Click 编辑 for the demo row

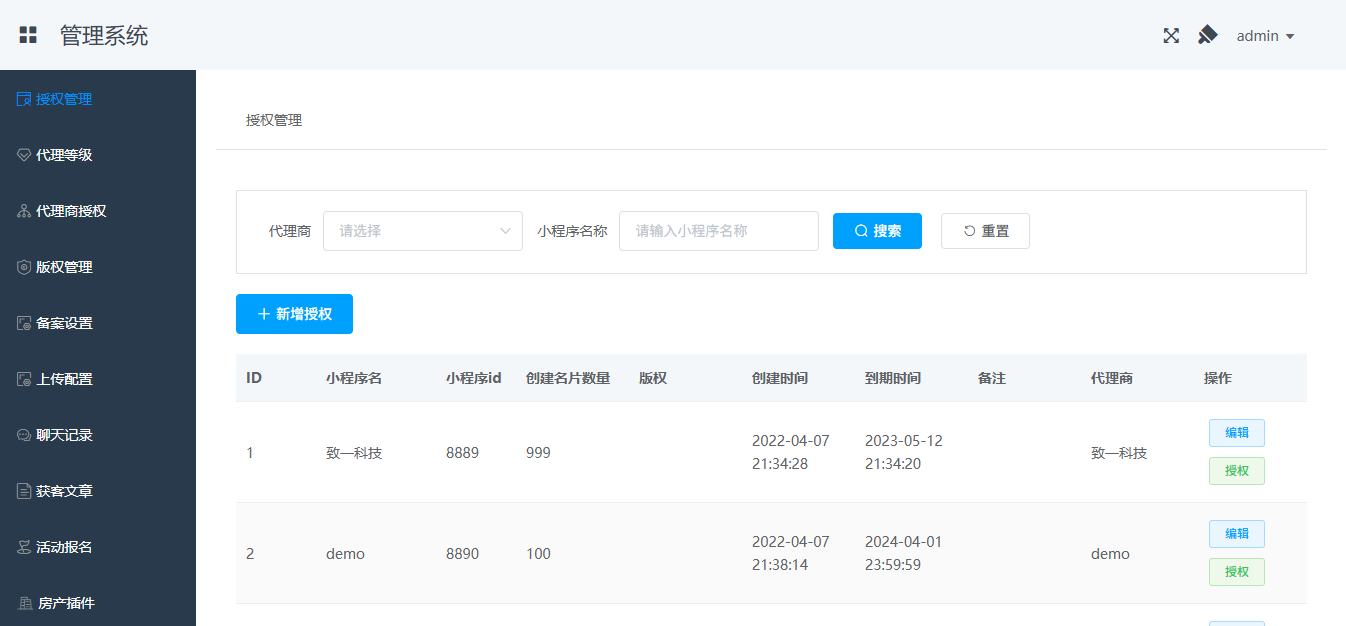click(x=1236, y=534)
